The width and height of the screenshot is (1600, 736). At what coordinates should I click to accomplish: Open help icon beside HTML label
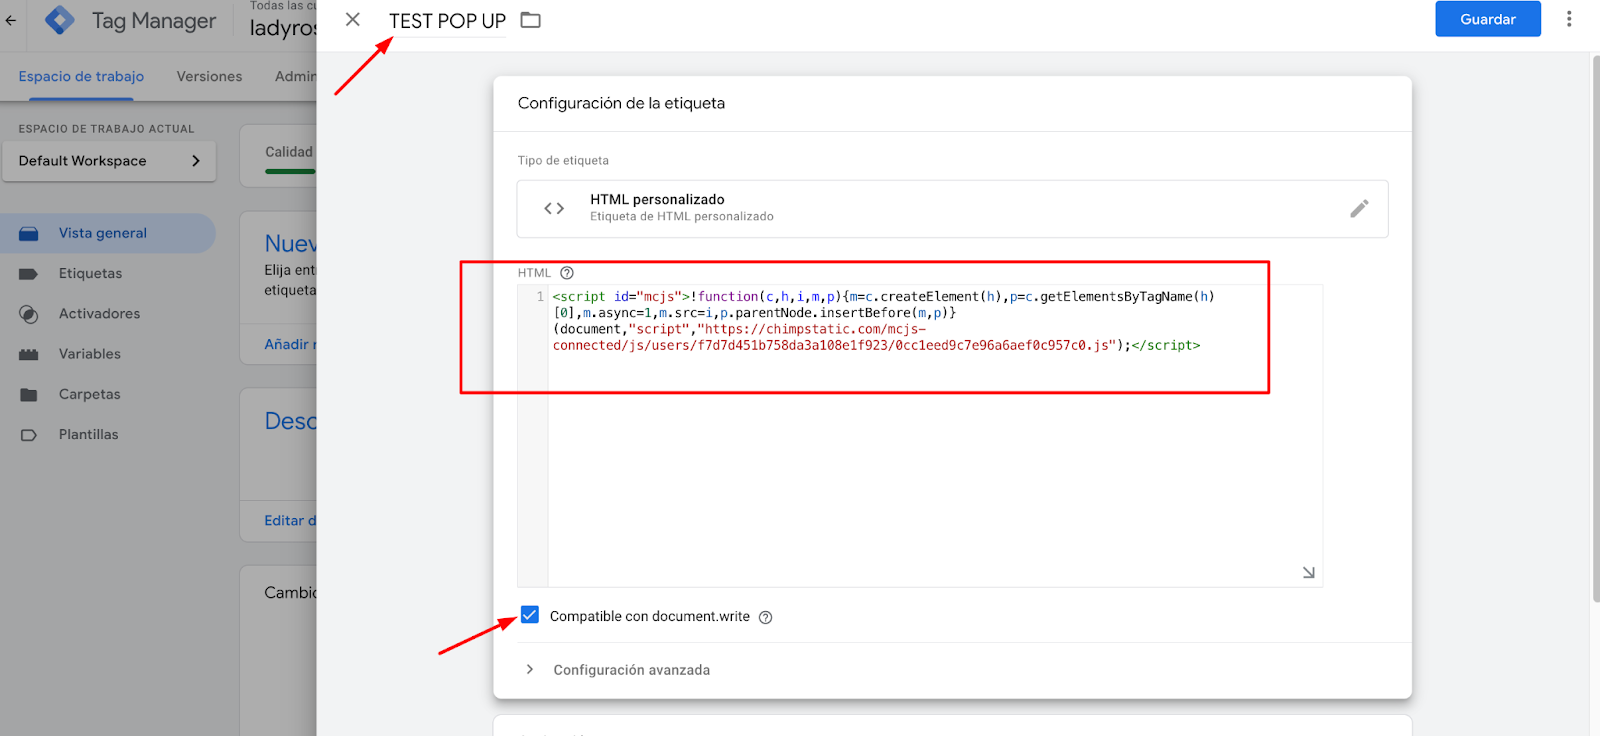(567, 273)
